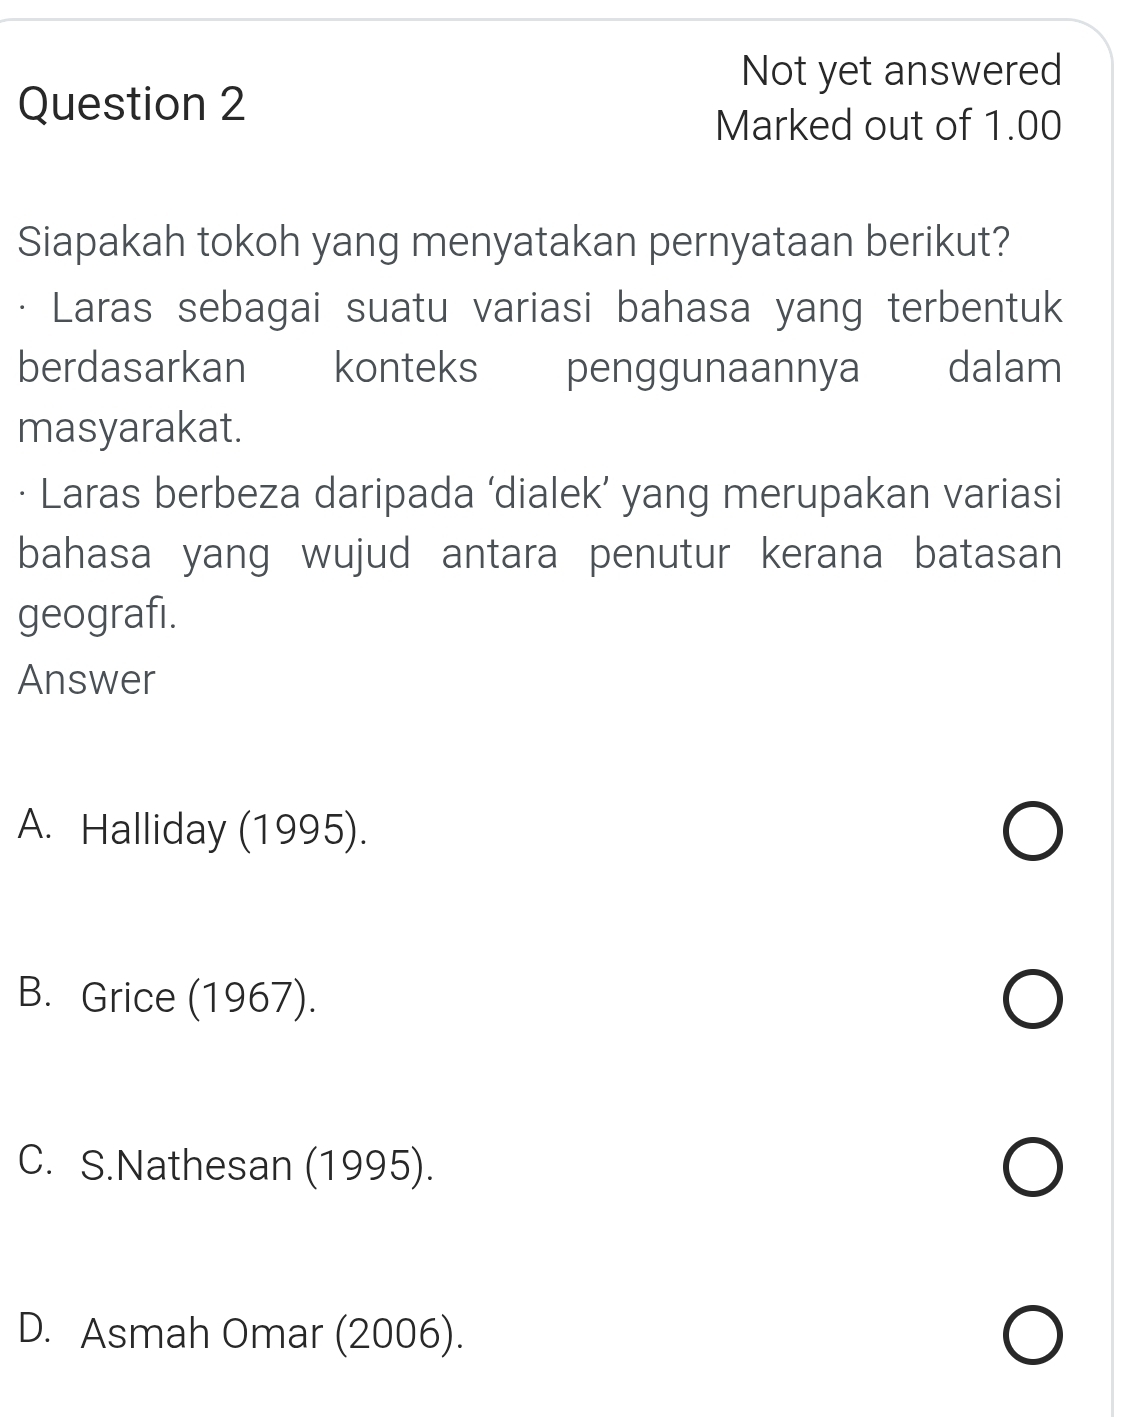Viewport: 1124px width, 1417px height.
Task: Click the "Asmah Omar (2006)." answer text
Action: tap(273, 1333)
